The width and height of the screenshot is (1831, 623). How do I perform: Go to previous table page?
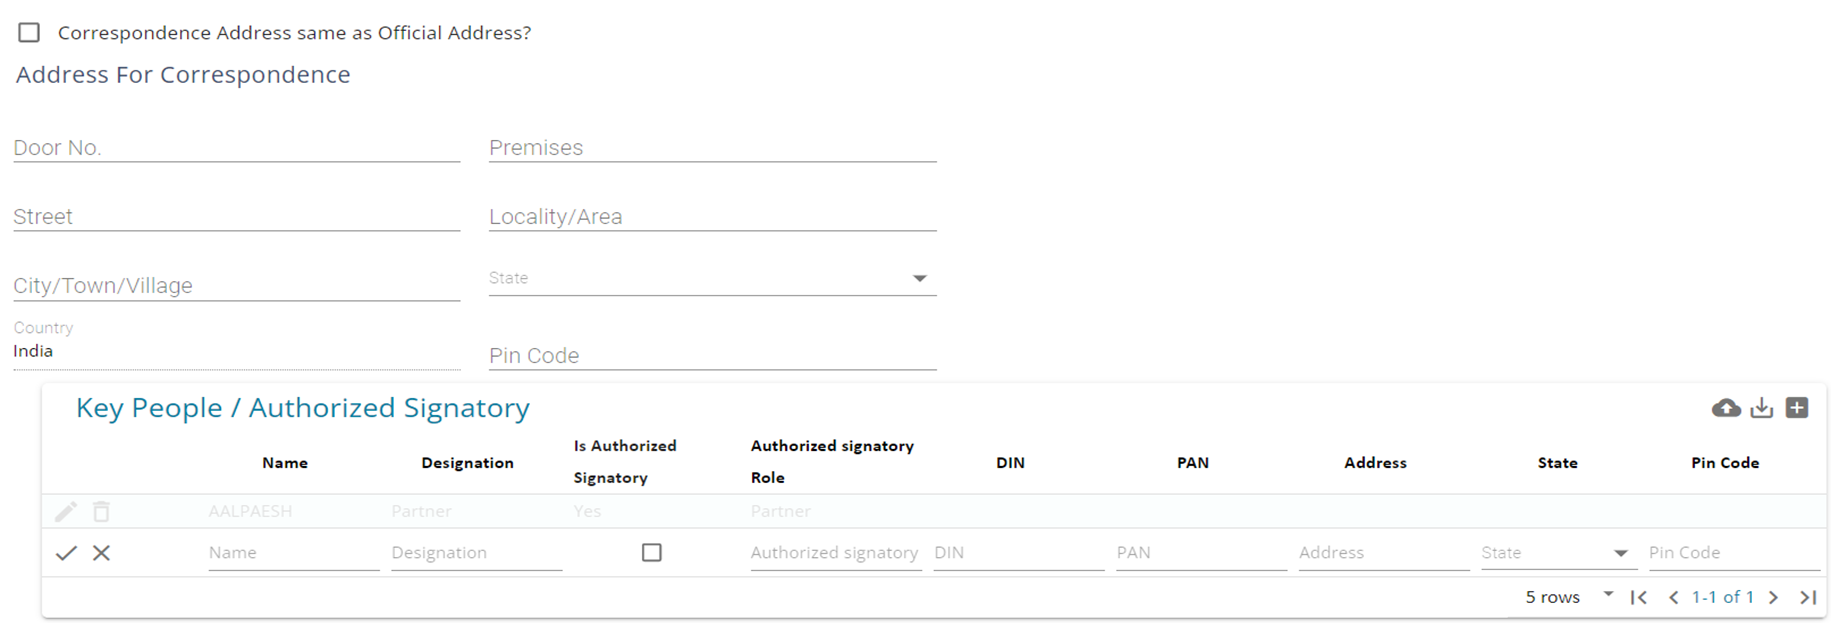click(1673, 597)
